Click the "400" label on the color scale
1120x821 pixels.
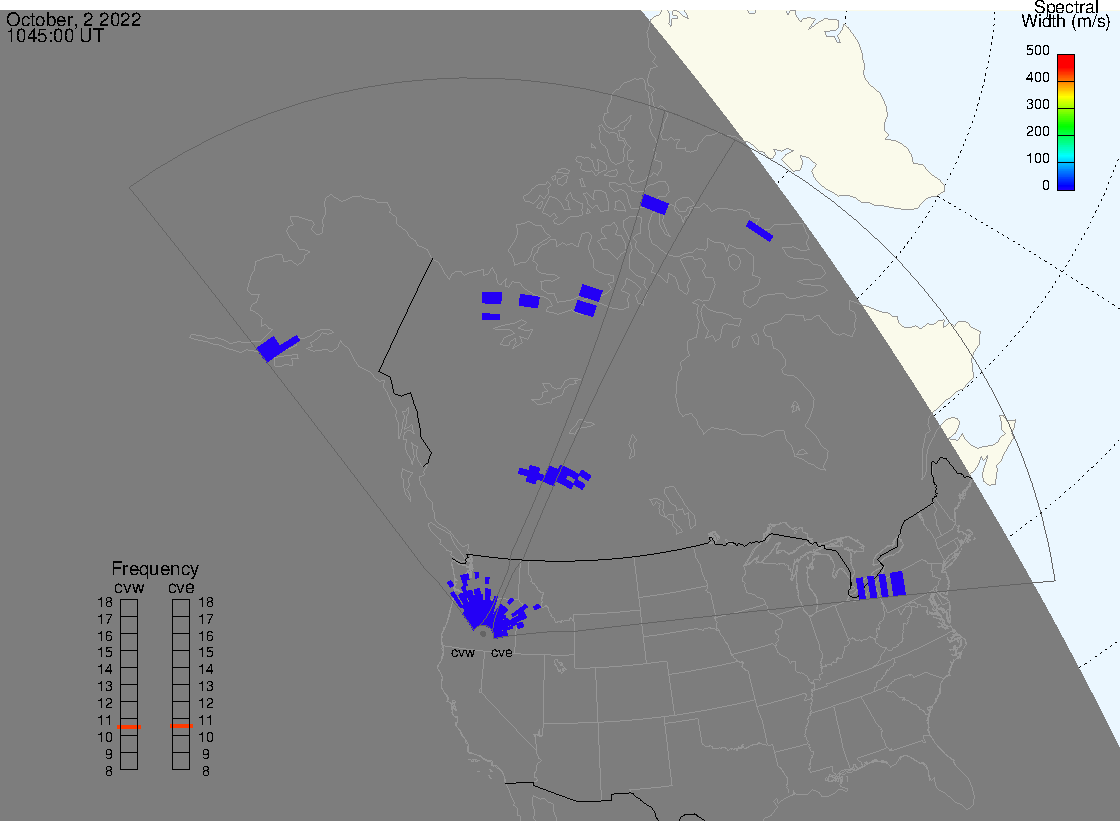(1037, 77)
